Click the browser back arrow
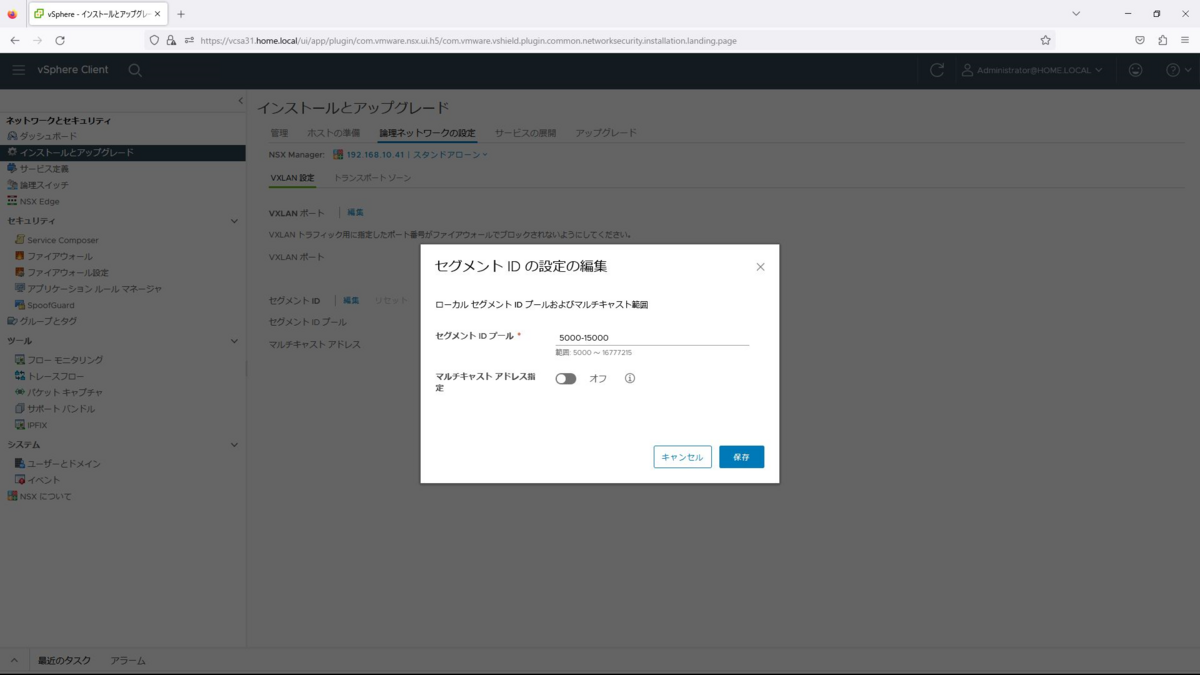 point(15,41)
